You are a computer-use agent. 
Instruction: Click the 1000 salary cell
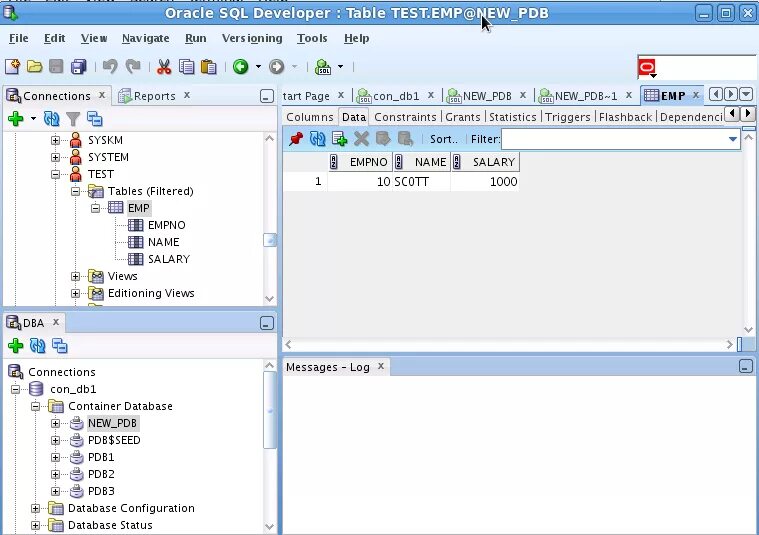(485, 182)
